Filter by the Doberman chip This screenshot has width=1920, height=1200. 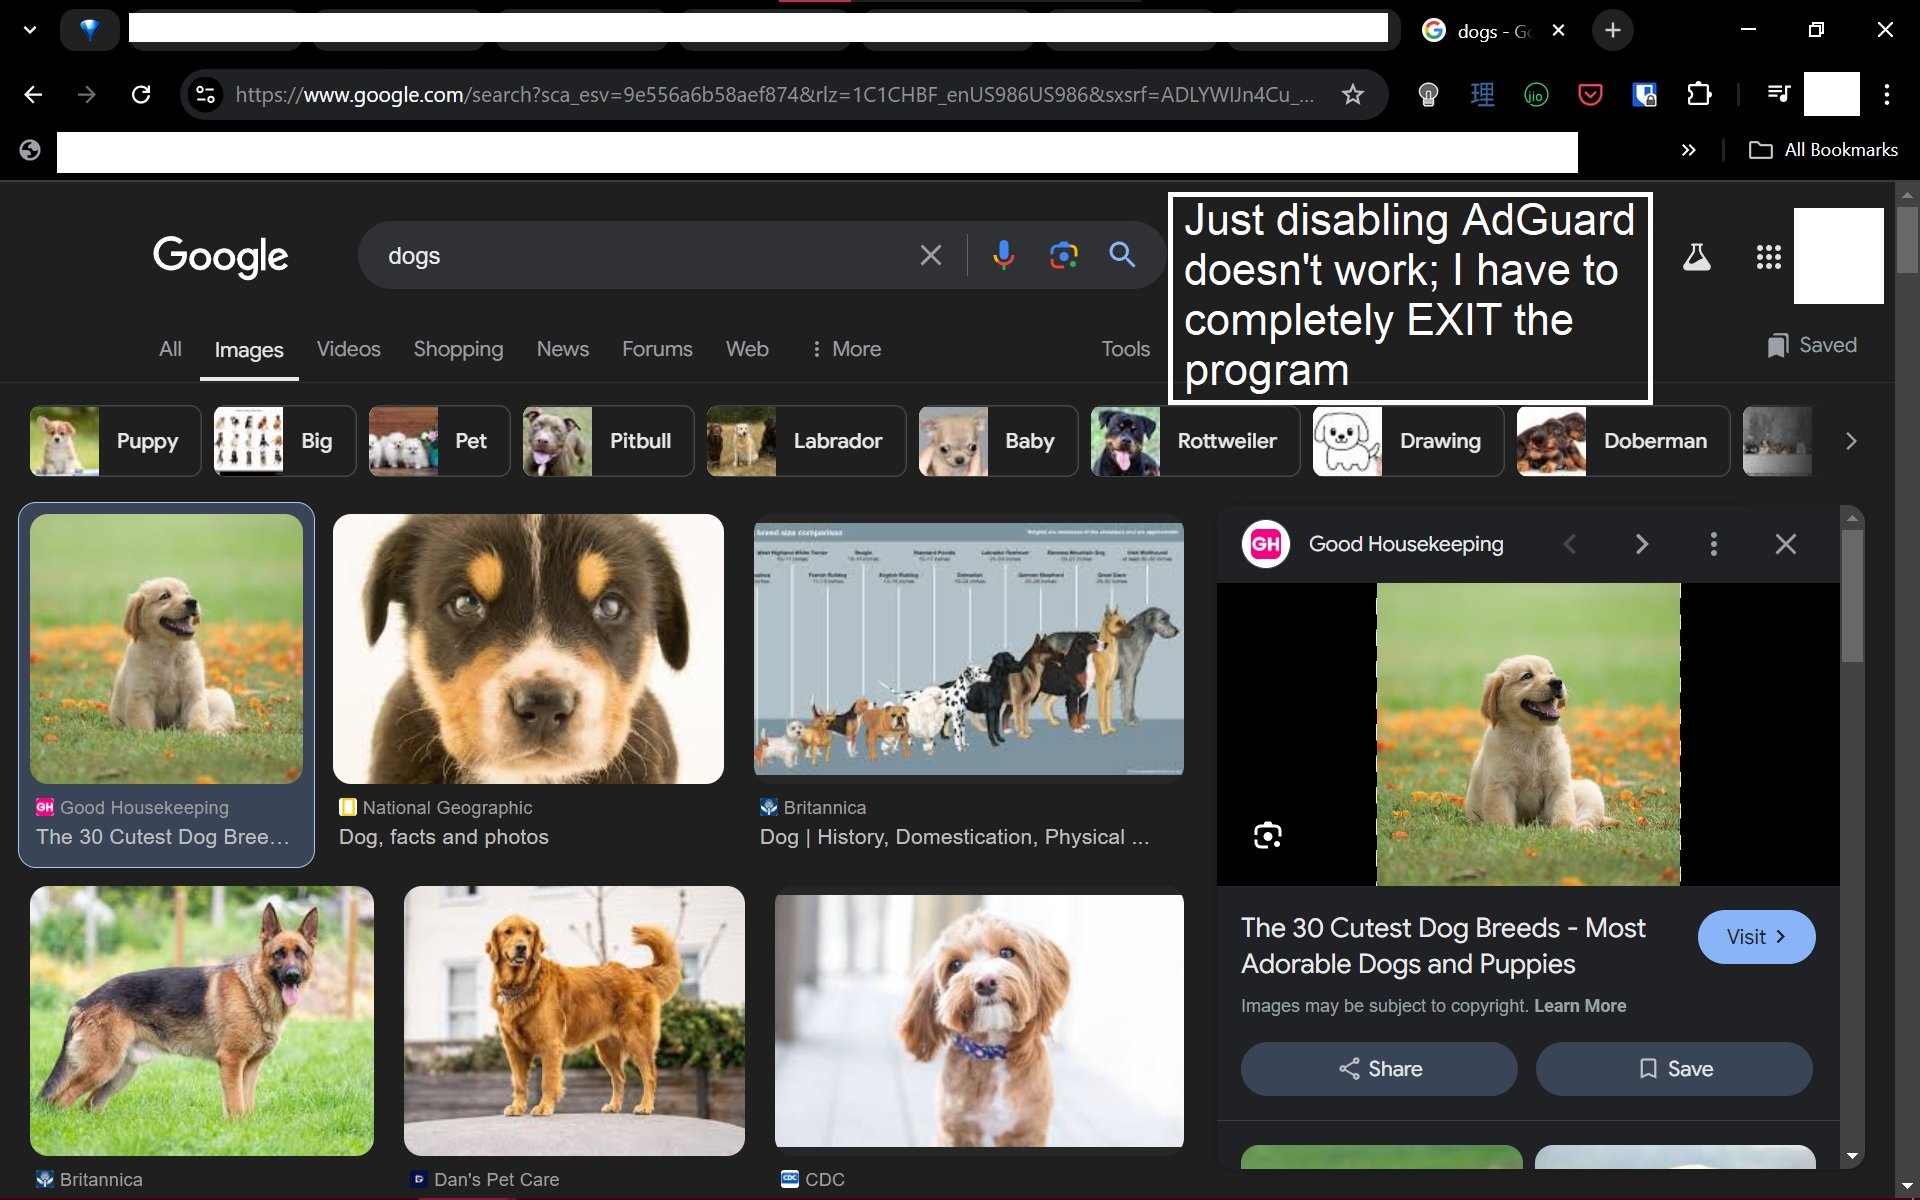tap(1623, 441)
